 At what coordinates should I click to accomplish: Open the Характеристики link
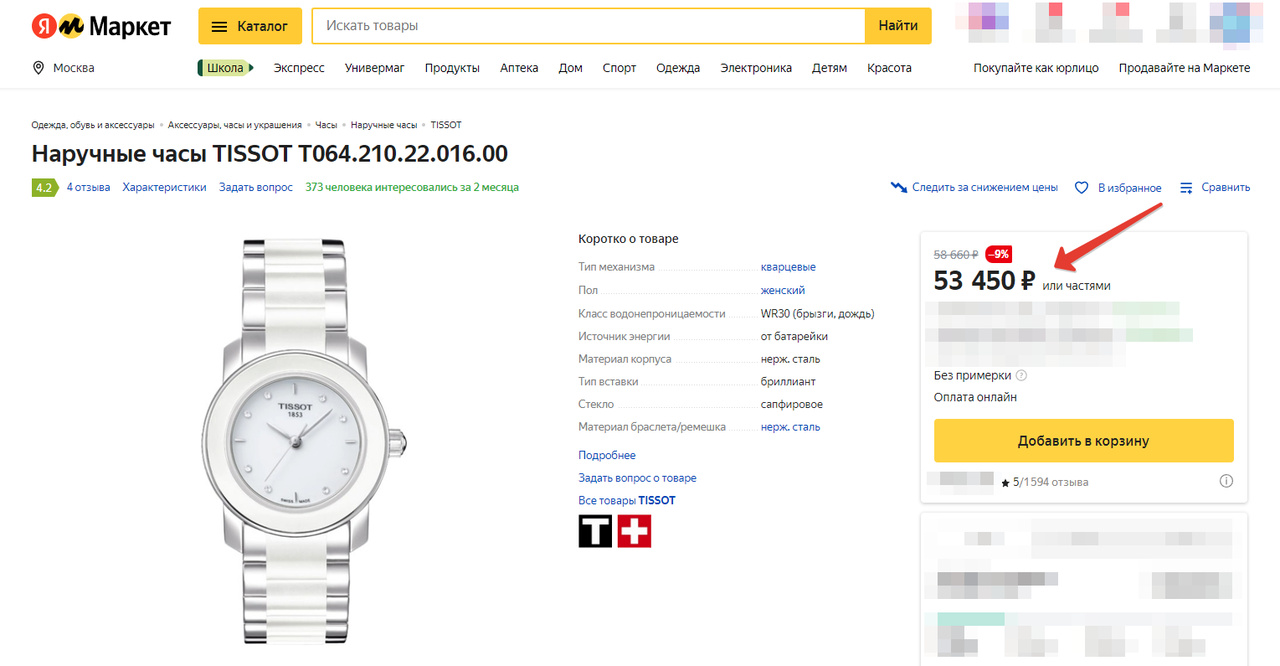coord(164,187)
